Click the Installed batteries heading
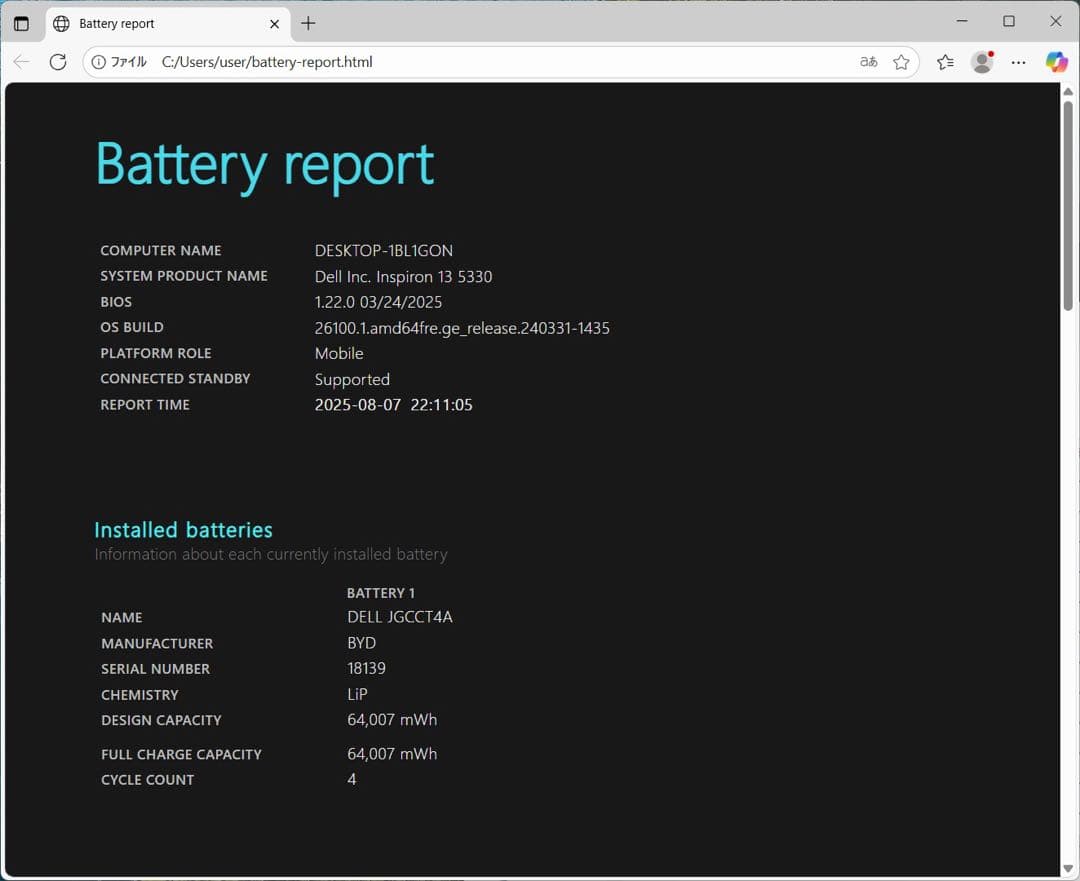1080x881 pixels. click(x=183, y=529)
